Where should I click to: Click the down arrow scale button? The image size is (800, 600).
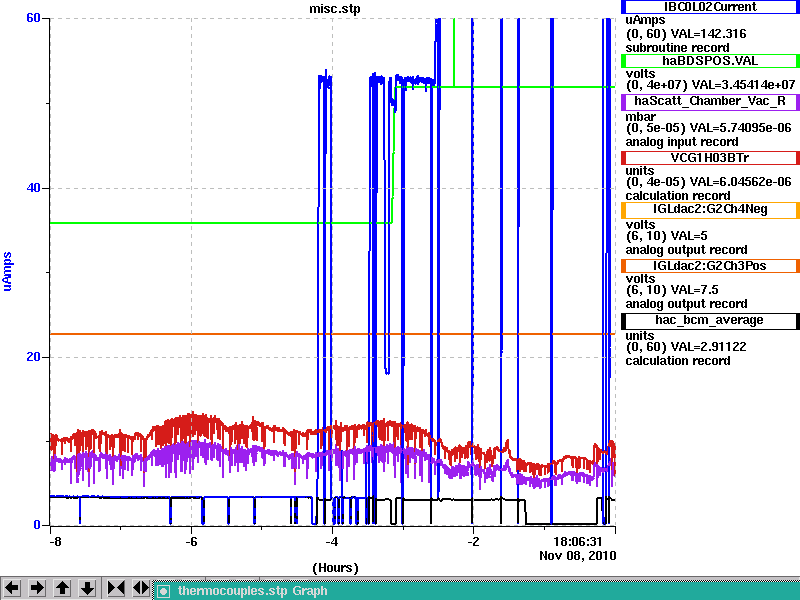(87, 588)
